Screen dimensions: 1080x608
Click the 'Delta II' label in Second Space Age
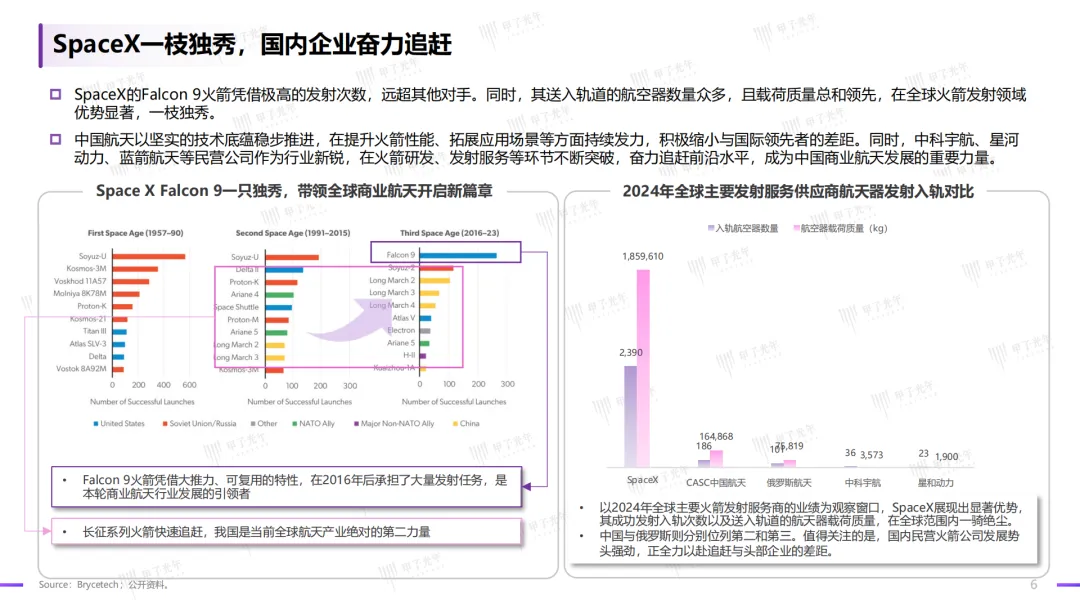pyautogui.click(x=247, y=269)
